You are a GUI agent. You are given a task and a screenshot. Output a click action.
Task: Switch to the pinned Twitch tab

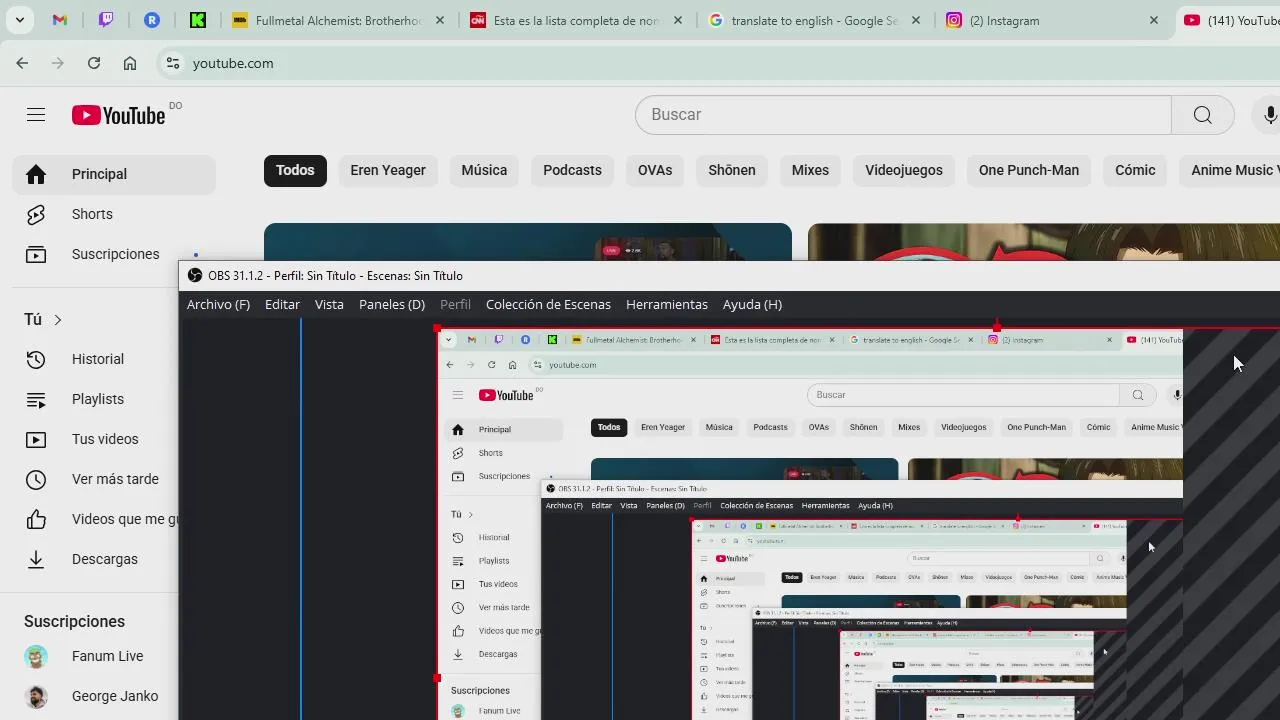click(106, 20)
